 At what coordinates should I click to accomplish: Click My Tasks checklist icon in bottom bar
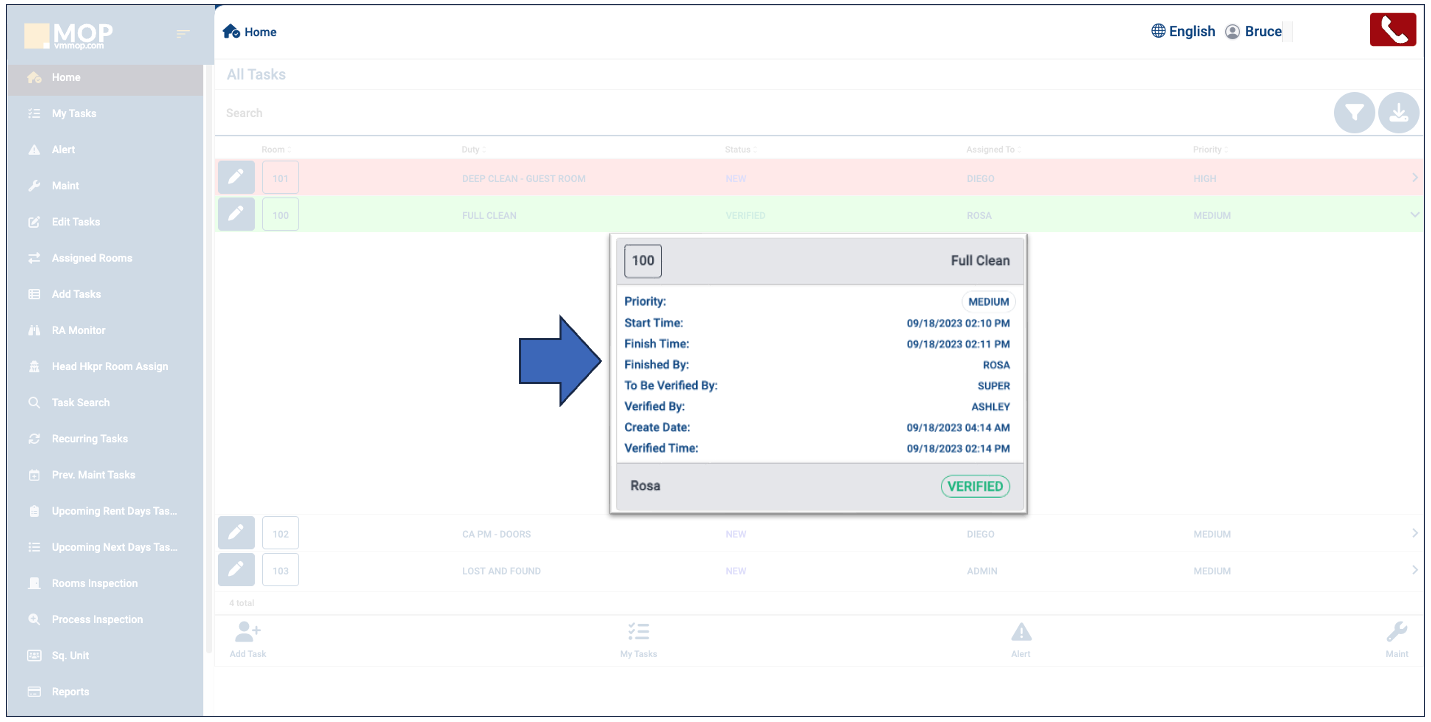(x=638, y=632)
